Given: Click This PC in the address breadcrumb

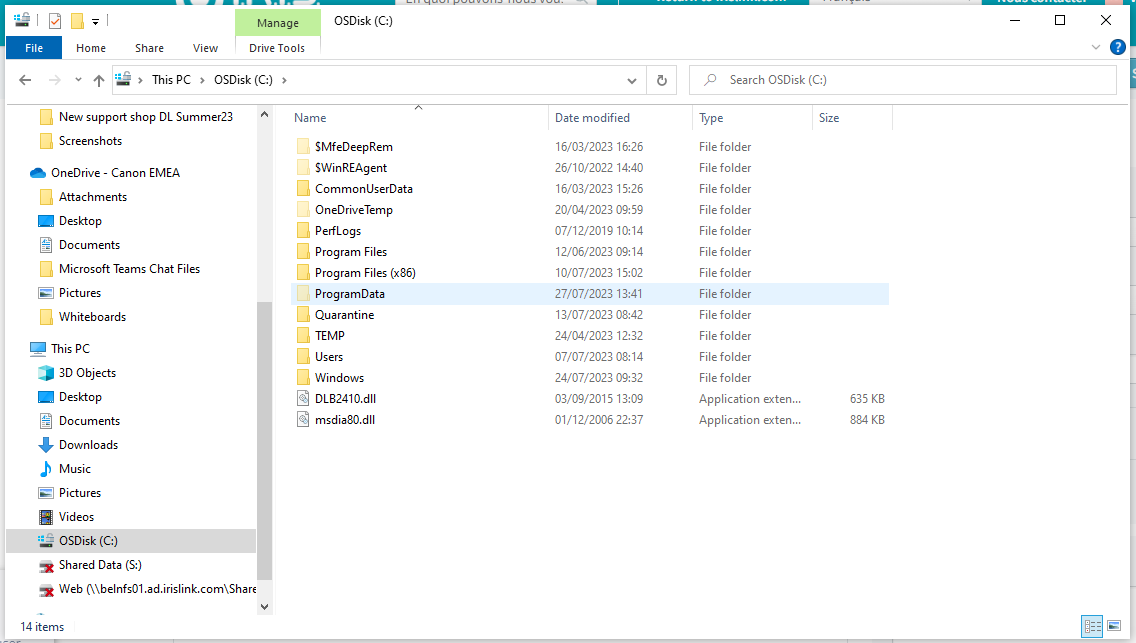Looking at the screenshot, I should coord(170,80).
